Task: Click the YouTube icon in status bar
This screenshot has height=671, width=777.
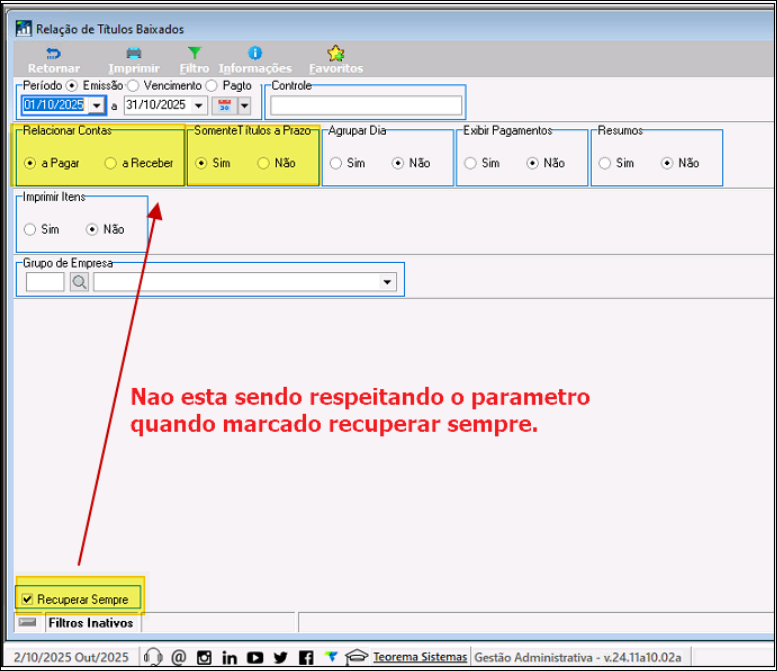Action: click(255, 657)
